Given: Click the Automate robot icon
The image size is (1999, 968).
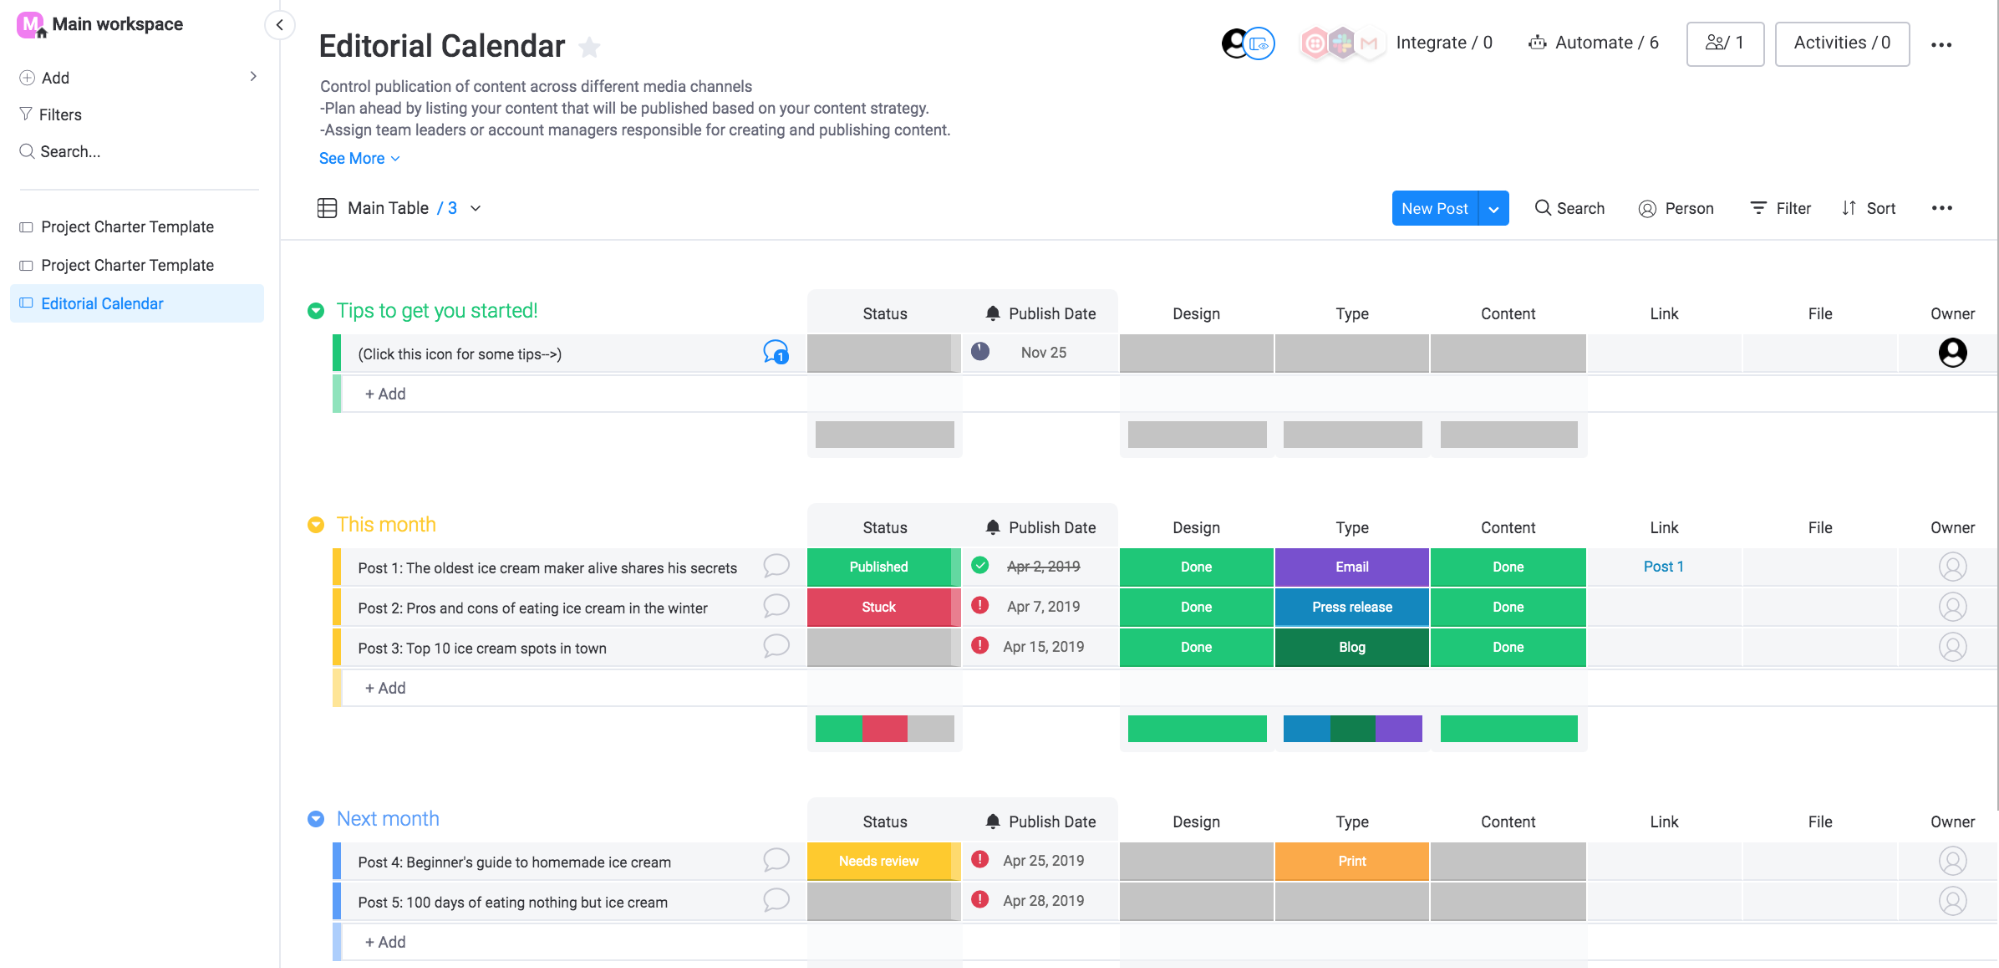Looking at the screenshot, I should tap(1537, 43).
